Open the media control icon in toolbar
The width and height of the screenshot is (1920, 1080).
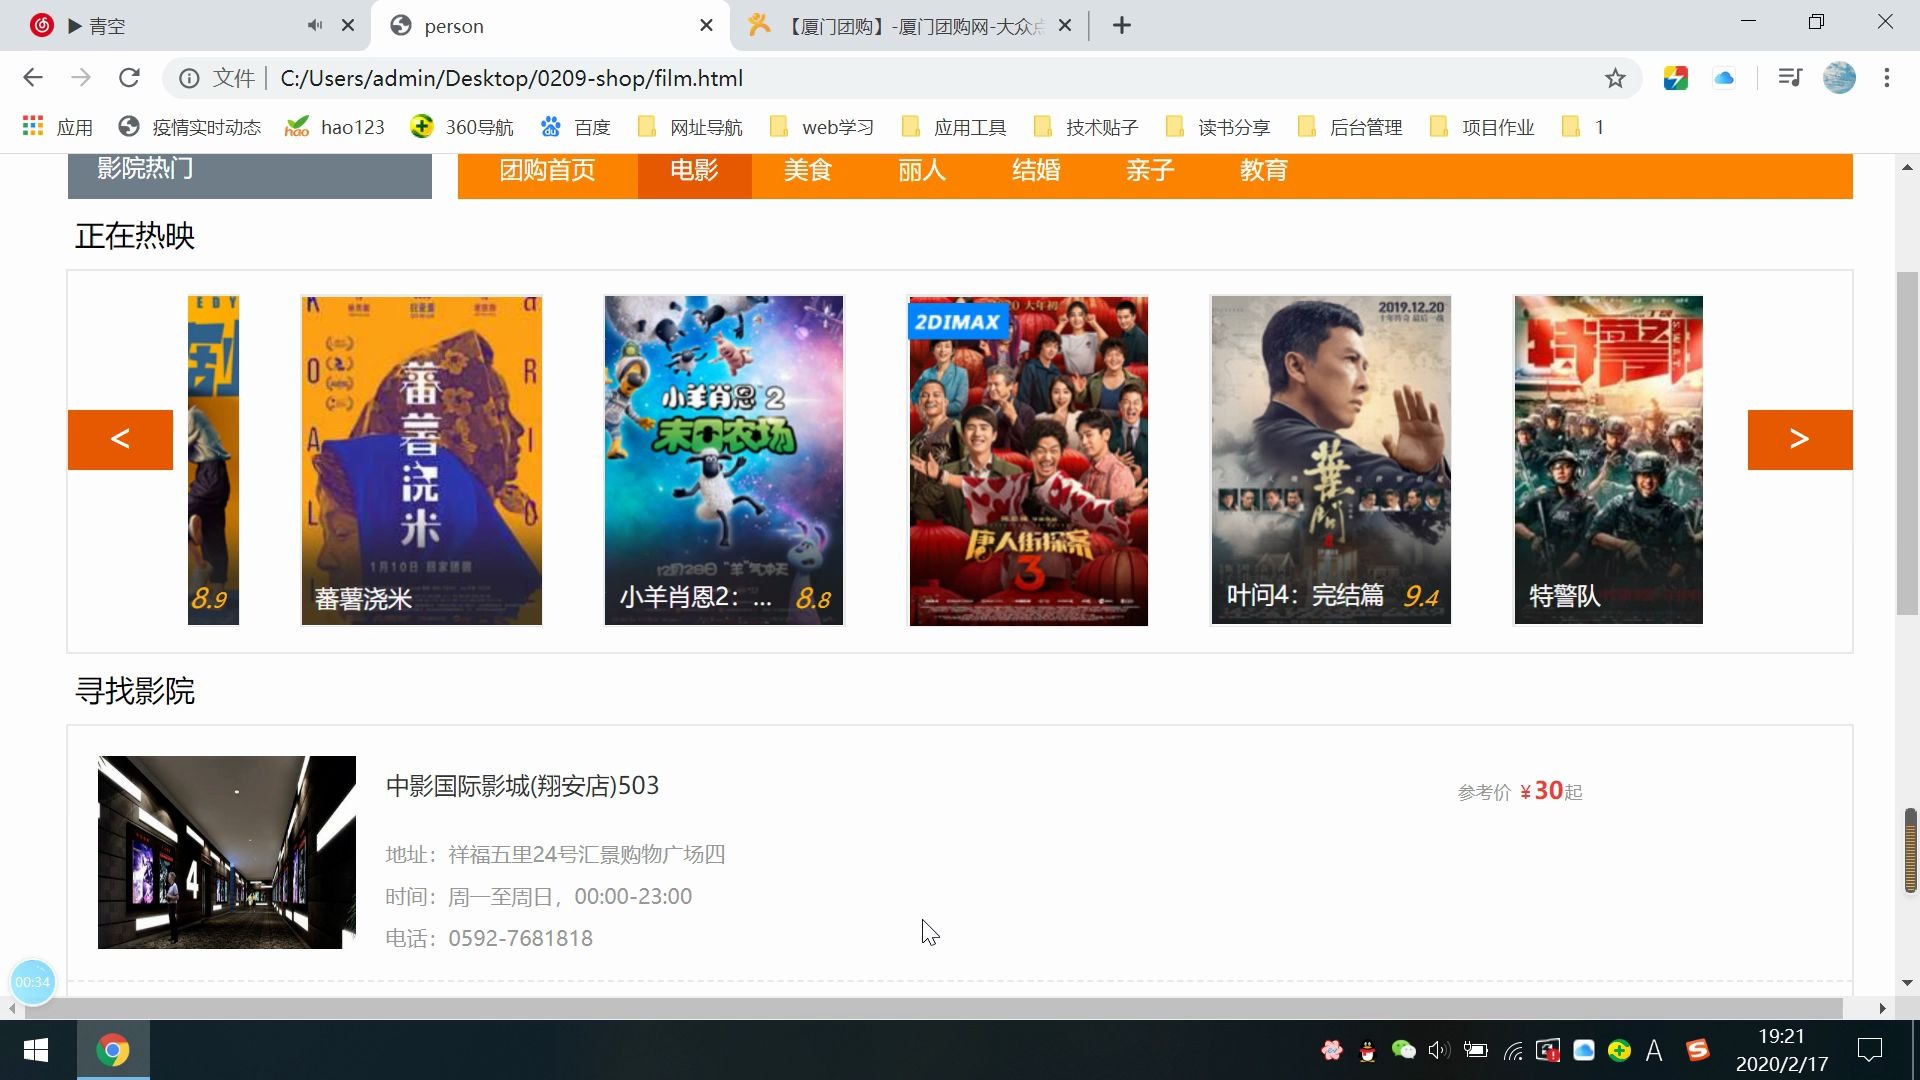(1790, 78)
